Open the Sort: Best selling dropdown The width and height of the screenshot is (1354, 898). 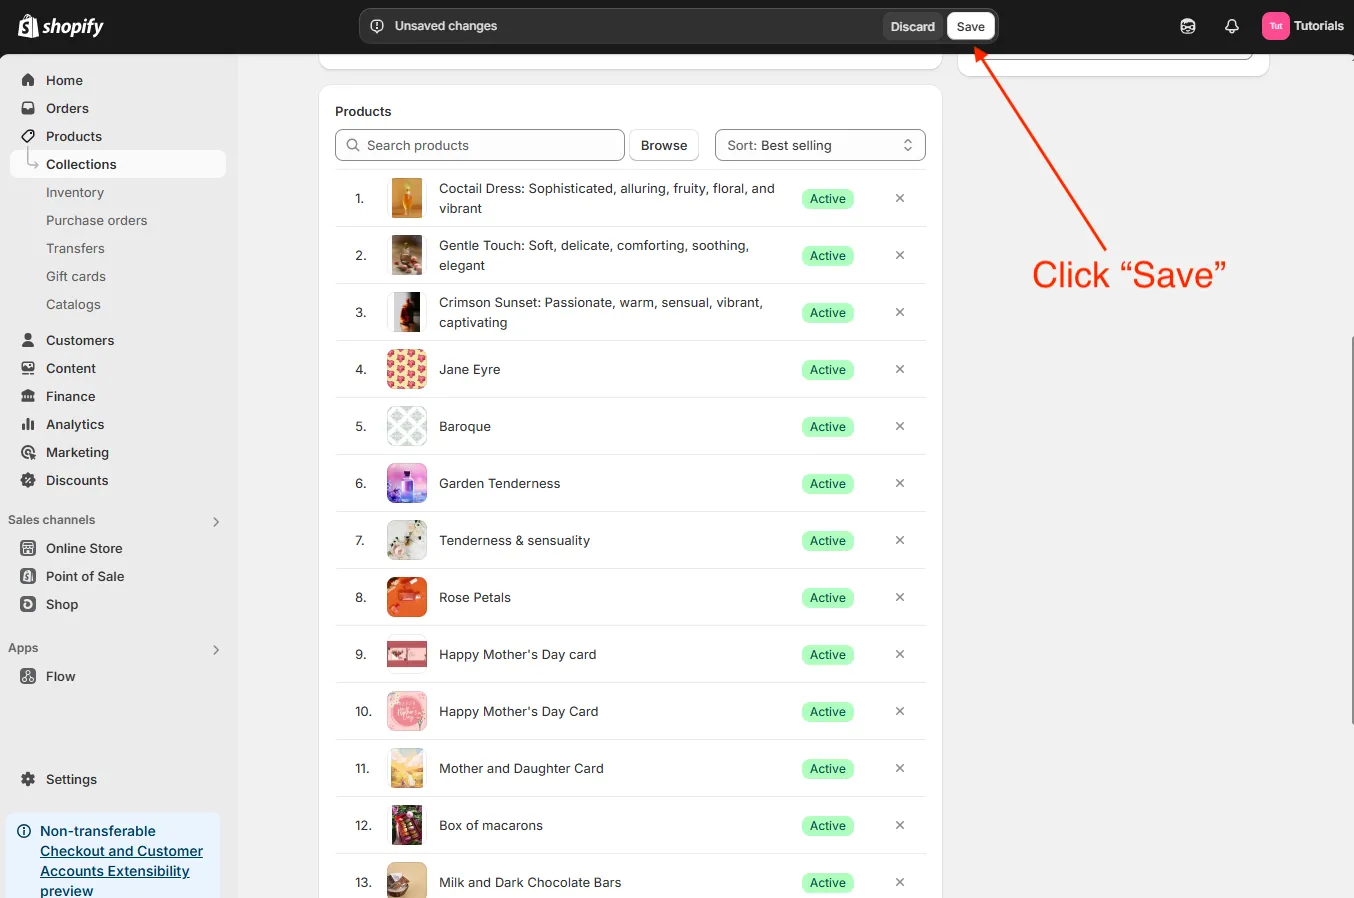pyautogui.click(x=819, y=145)
